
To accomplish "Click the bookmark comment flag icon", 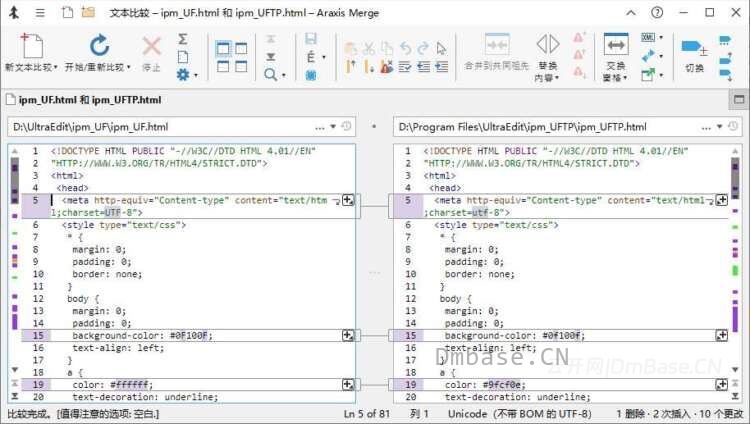I will click(725, 40).
